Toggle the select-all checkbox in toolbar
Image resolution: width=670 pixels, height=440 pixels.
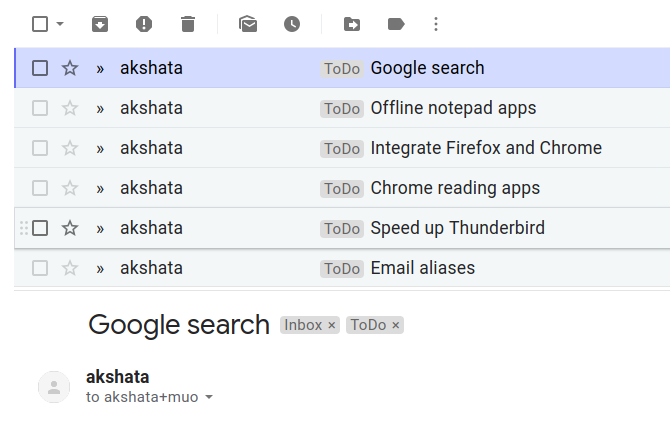(x=40, y=24)
